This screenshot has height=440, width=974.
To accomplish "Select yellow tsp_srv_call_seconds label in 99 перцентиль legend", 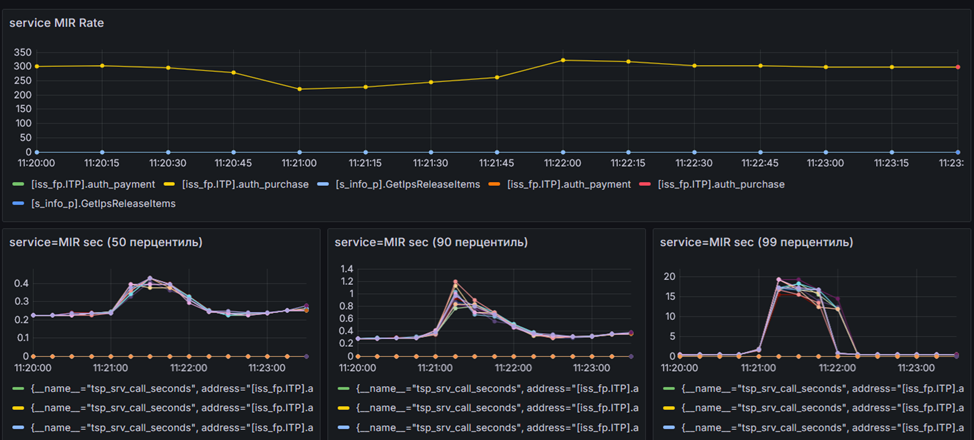I will [822, 408].
